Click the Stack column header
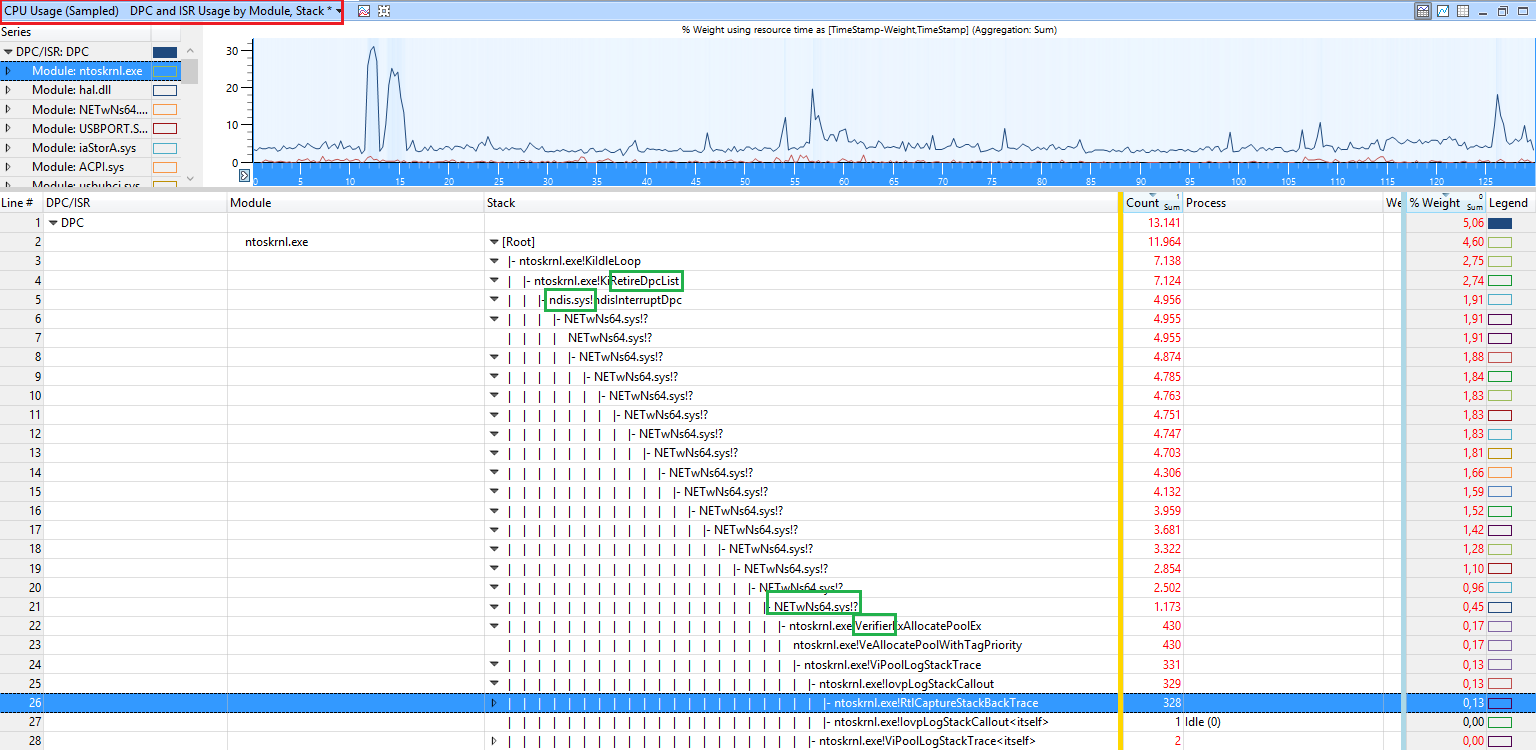Image resolution: width=1536 pixels, height=750 pixels. (x=801, y=203)
